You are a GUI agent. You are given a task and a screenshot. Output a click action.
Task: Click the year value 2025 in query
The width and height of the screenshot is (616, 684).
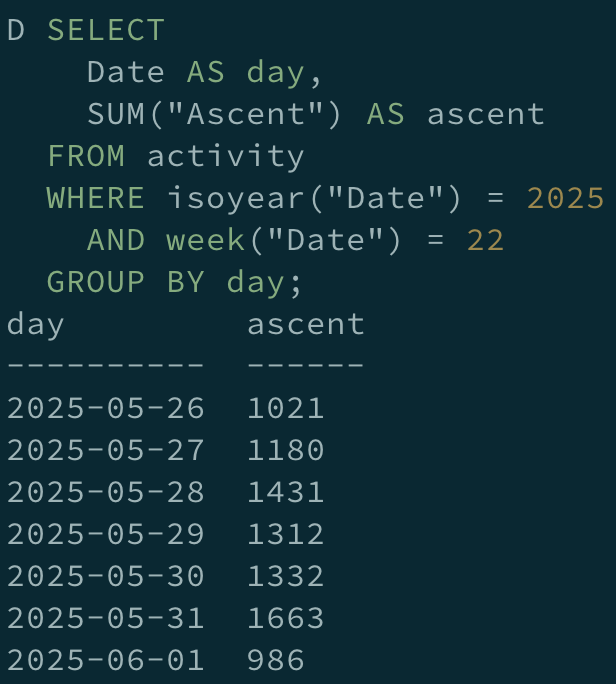(x=565, y=198)
